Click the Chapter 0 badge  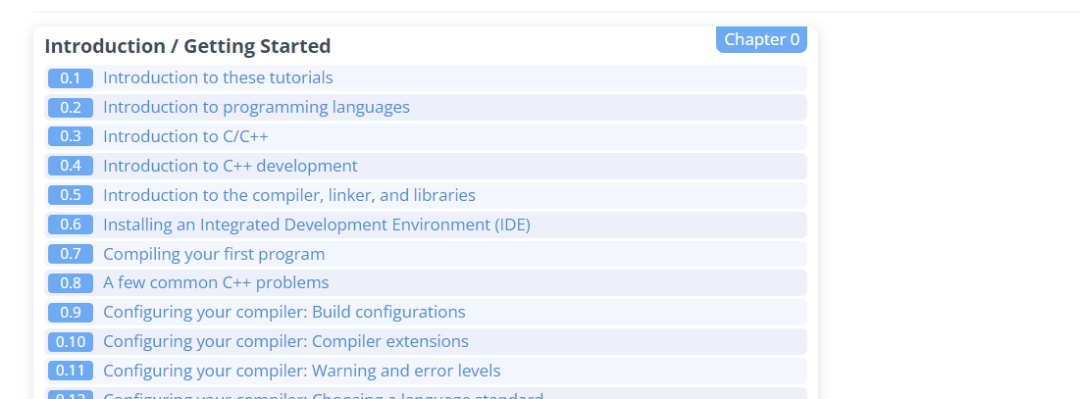coord(761,39)
